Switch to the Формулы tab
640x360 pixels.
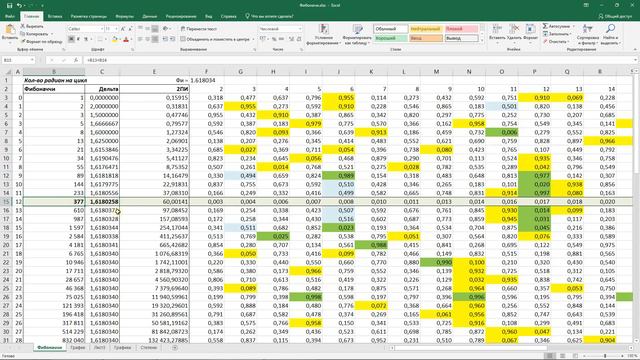124,16
